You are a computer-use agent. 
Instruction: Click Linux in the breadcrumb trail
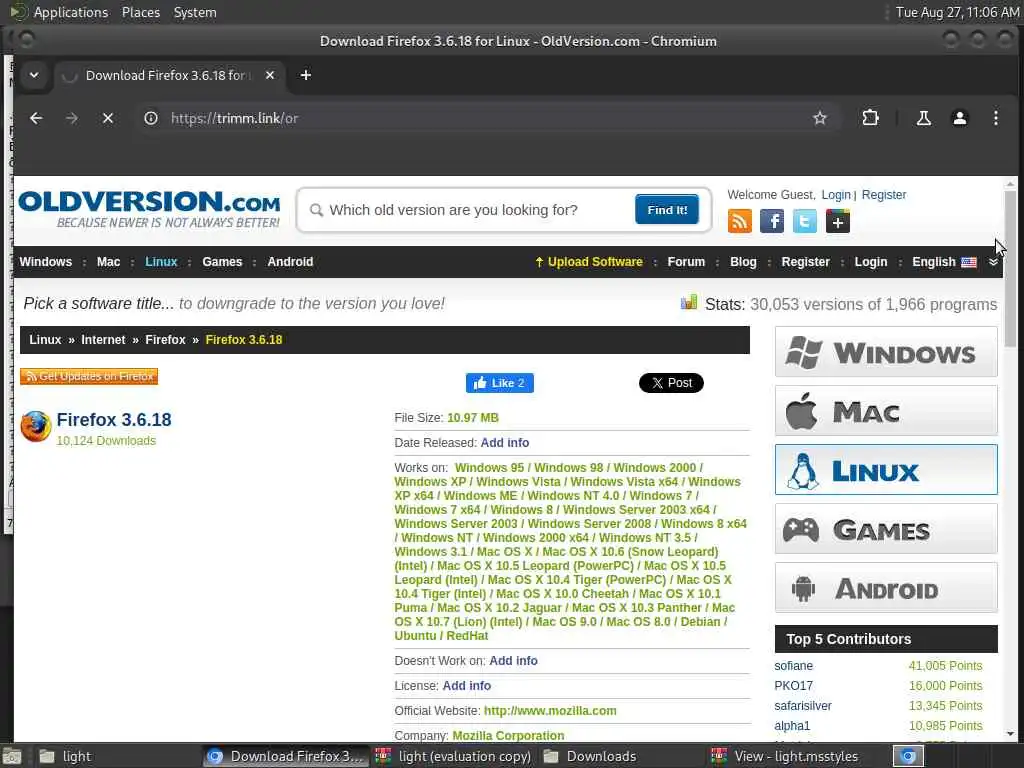click(x=45, y=340)
